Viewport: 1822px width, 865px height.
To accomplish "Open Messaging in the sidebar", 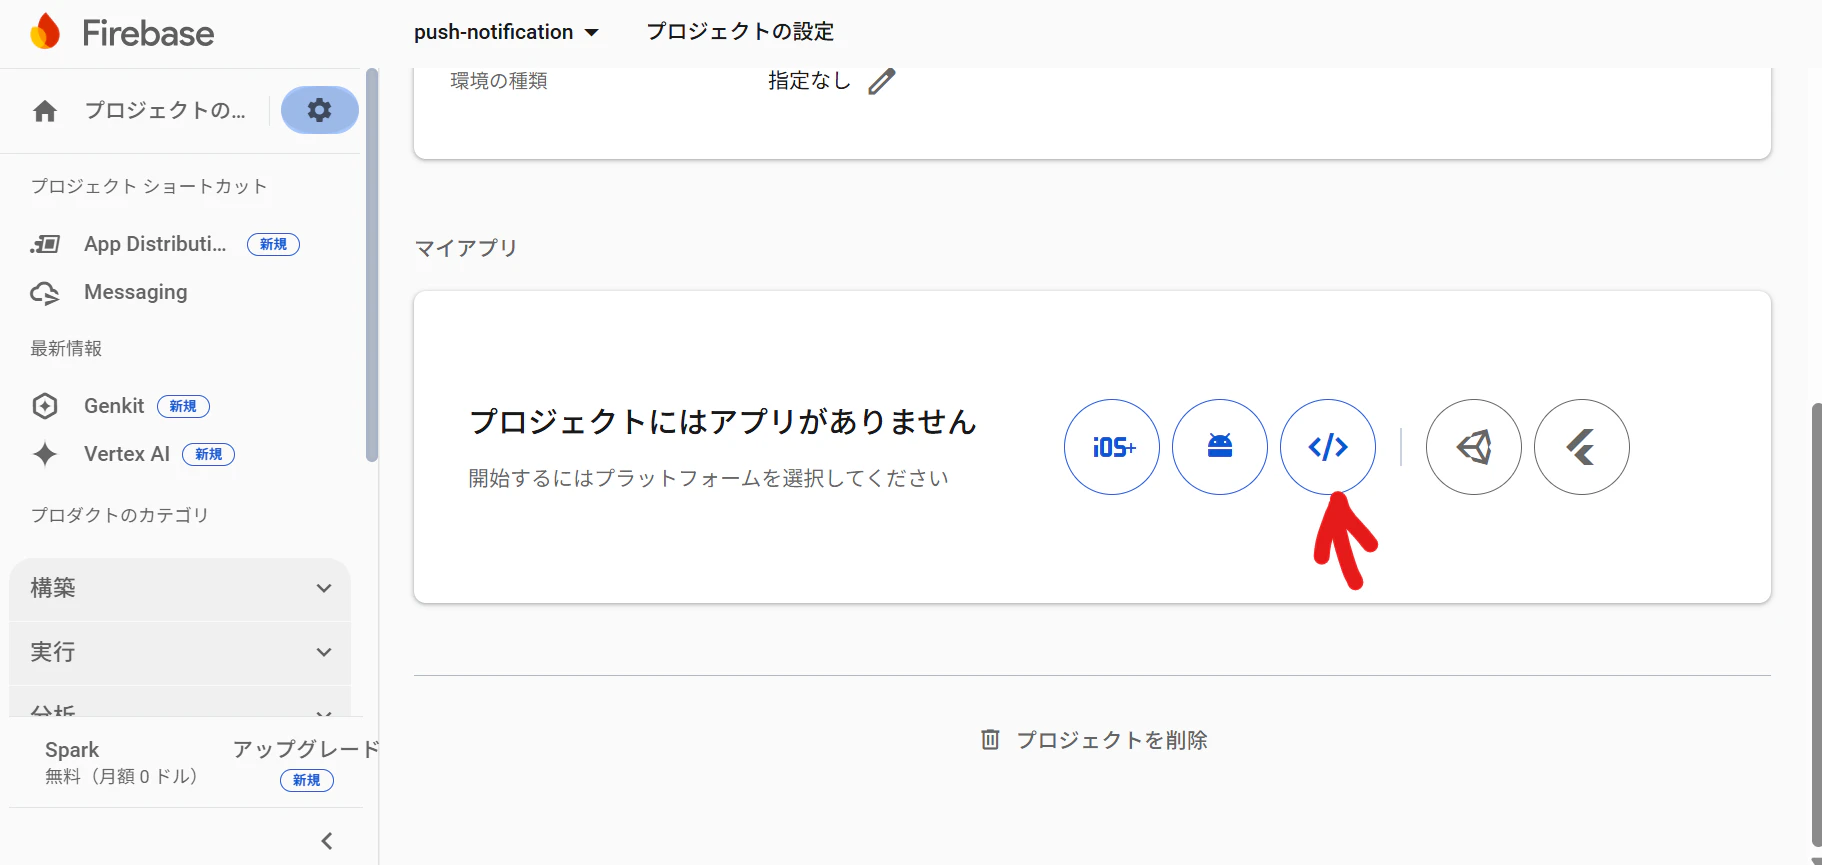I will coord(136,292).
